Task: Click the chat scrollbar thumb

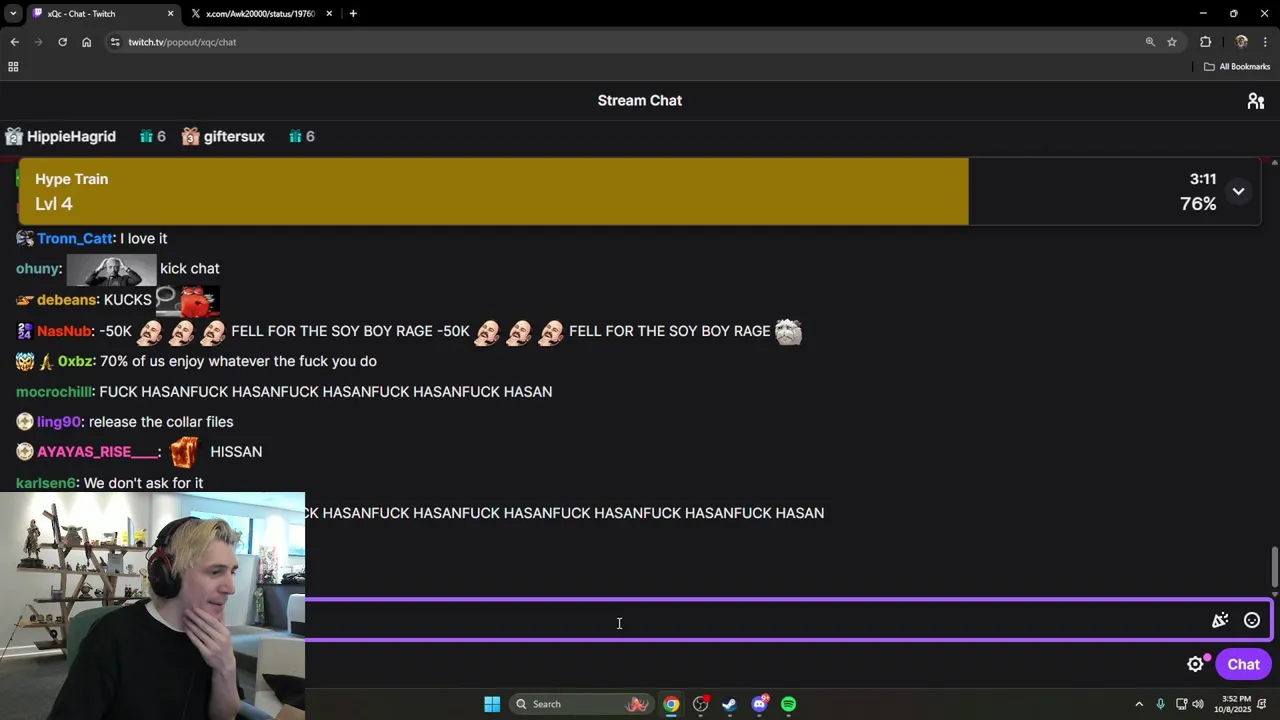Action: (1274, 567)
